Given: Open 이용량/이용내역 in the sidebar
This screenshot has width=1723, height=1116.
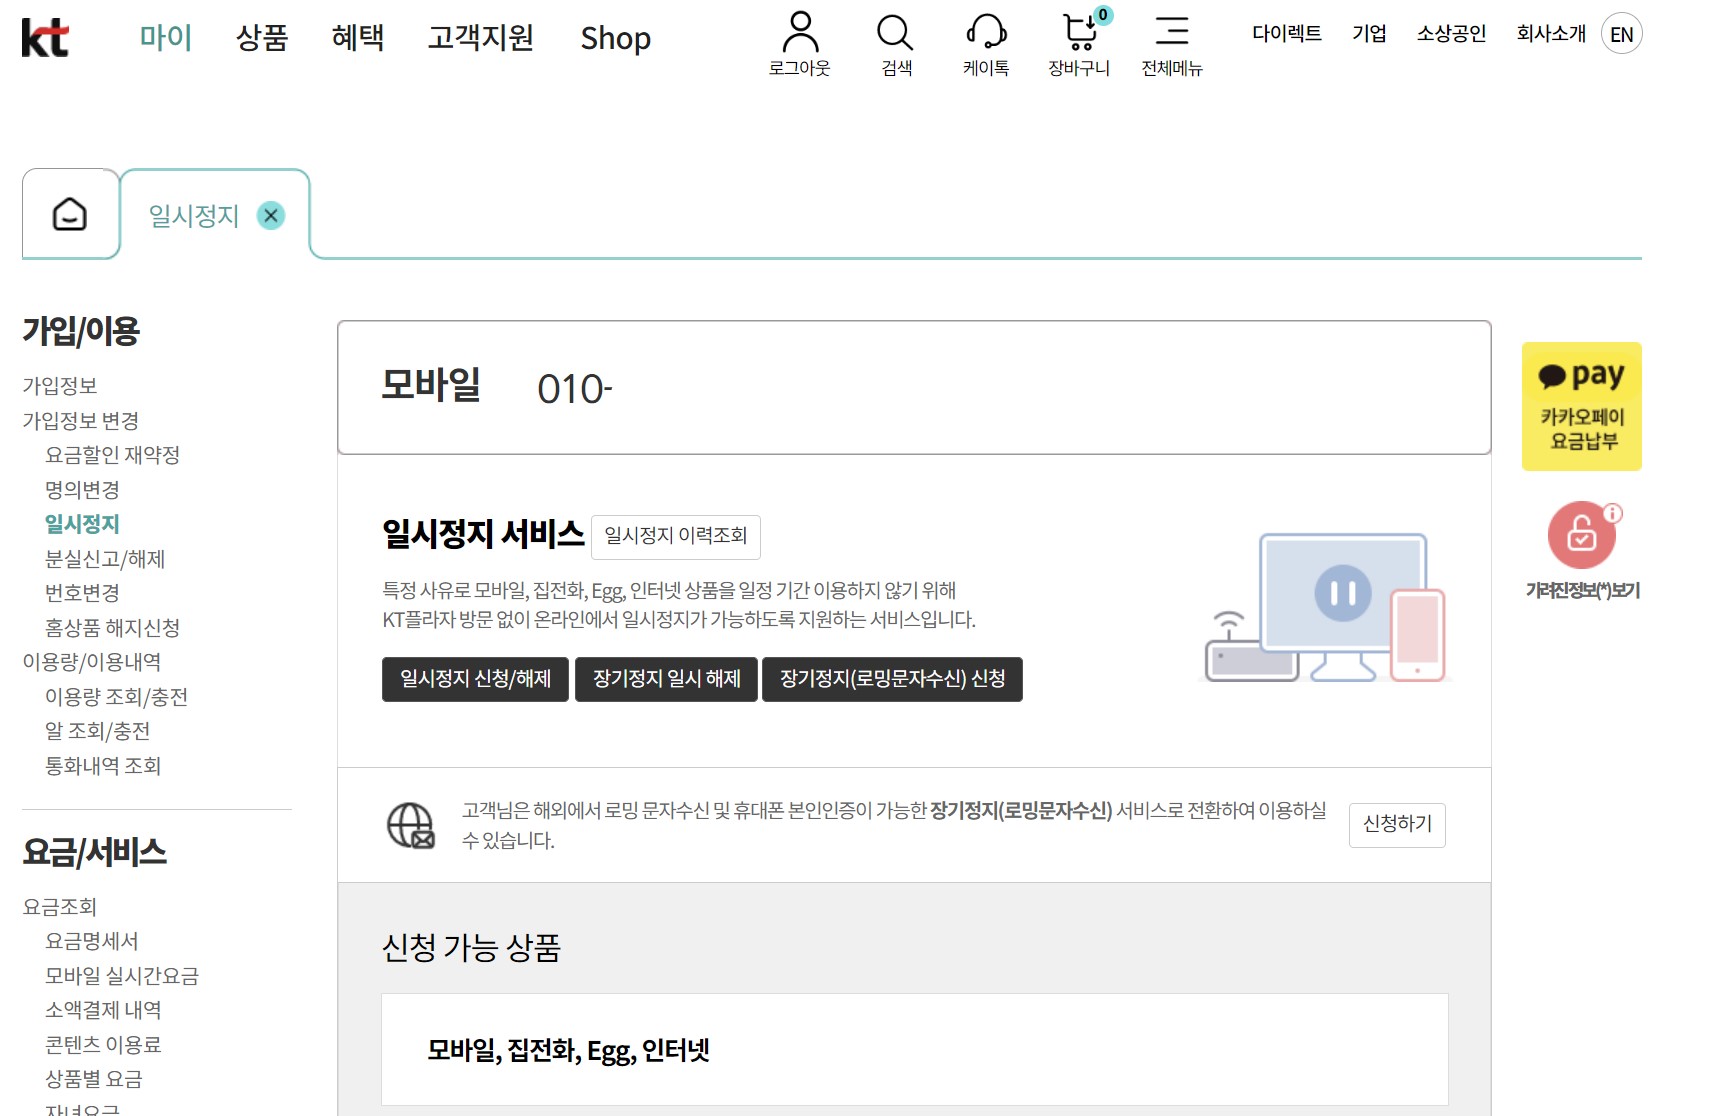Looking at the screenshot, I should click(92, 662).
